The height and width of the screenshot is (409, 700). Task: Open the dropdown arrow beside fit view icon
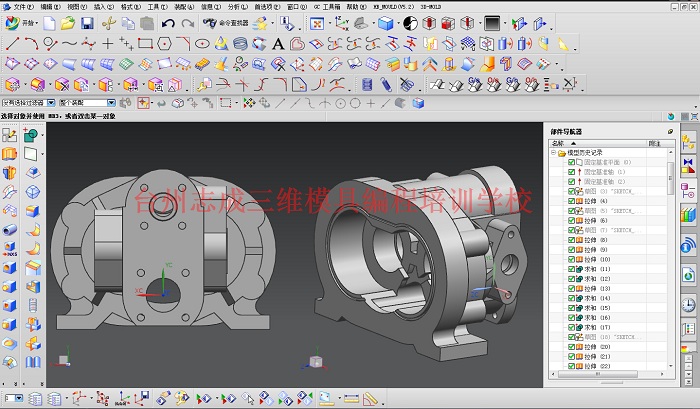(329, 23)
